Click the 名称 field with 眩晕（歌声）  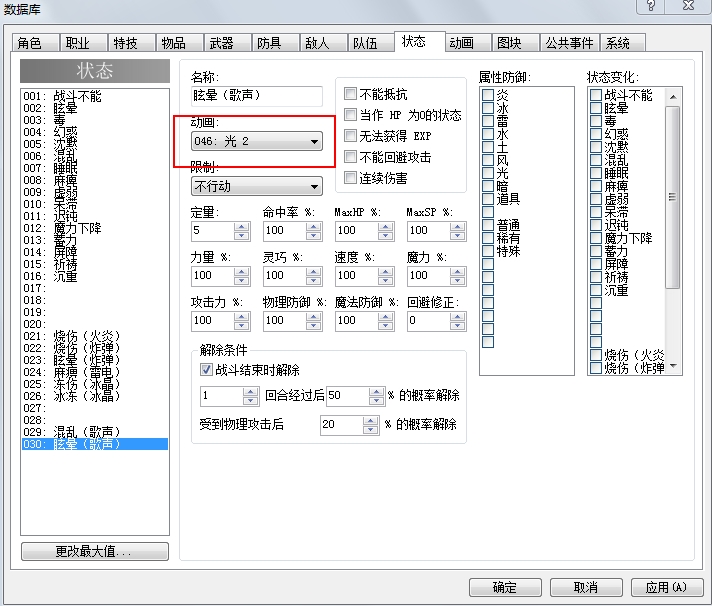pyautogui.click(x=257, y=96)
